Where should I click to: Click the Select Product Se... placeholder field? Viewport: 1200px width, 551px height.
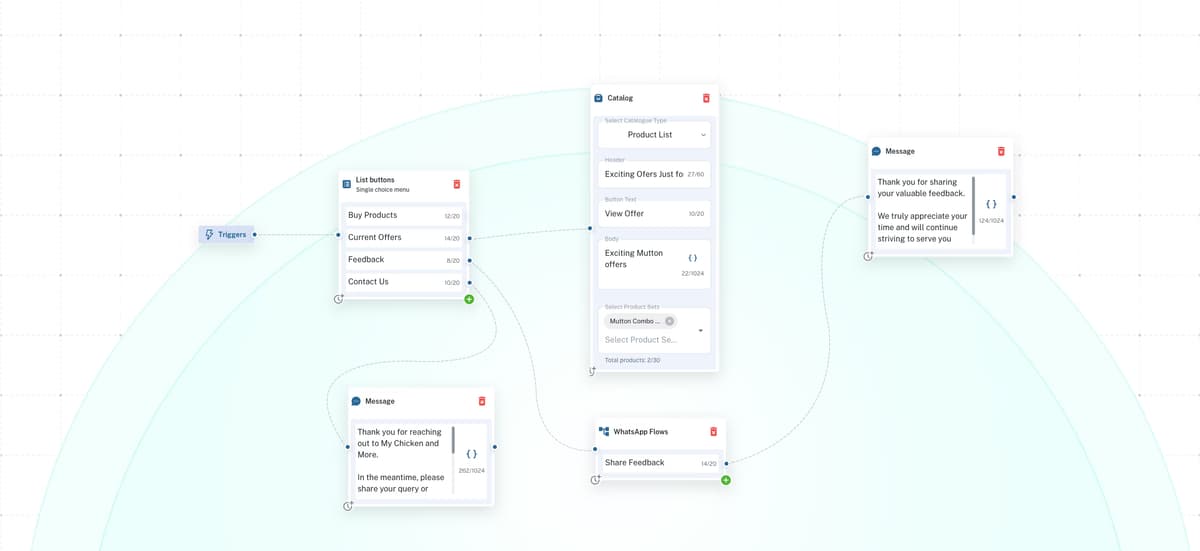point(641,340)
